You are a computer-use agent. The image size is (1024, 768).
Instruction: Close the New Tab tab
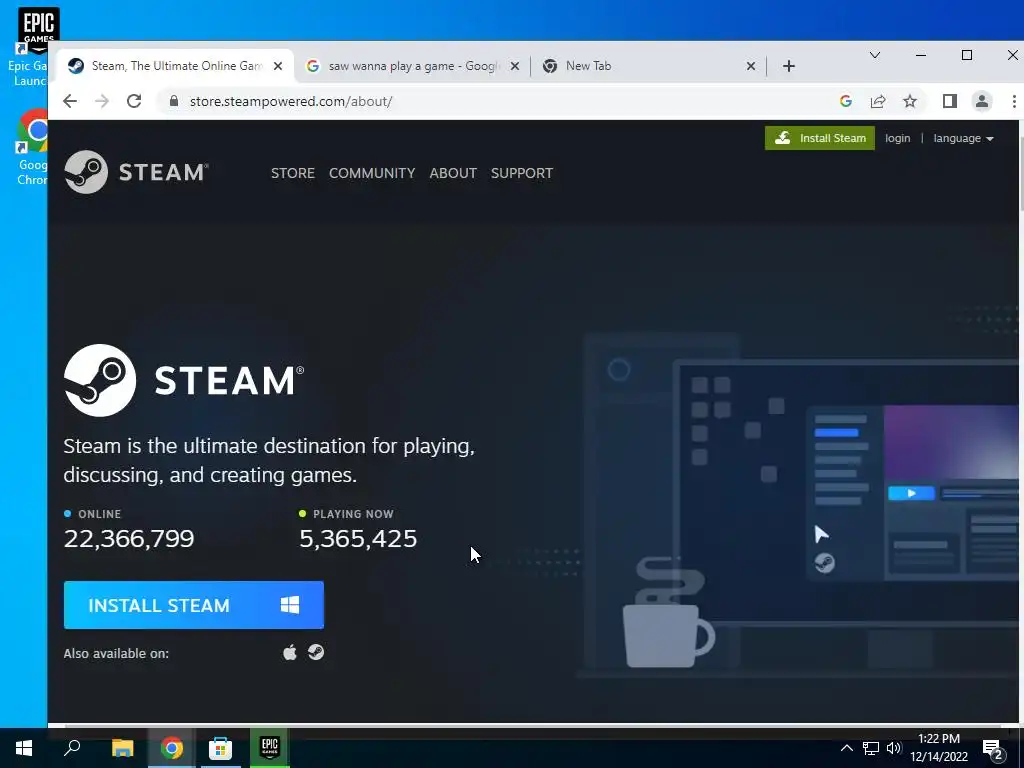coord(751,66)
